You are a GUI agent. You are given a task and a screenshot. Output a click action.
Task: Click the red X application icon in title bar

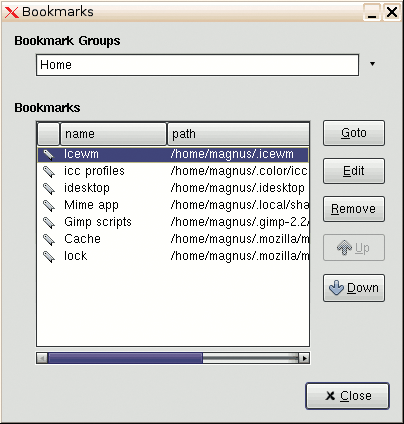(12, 12)
